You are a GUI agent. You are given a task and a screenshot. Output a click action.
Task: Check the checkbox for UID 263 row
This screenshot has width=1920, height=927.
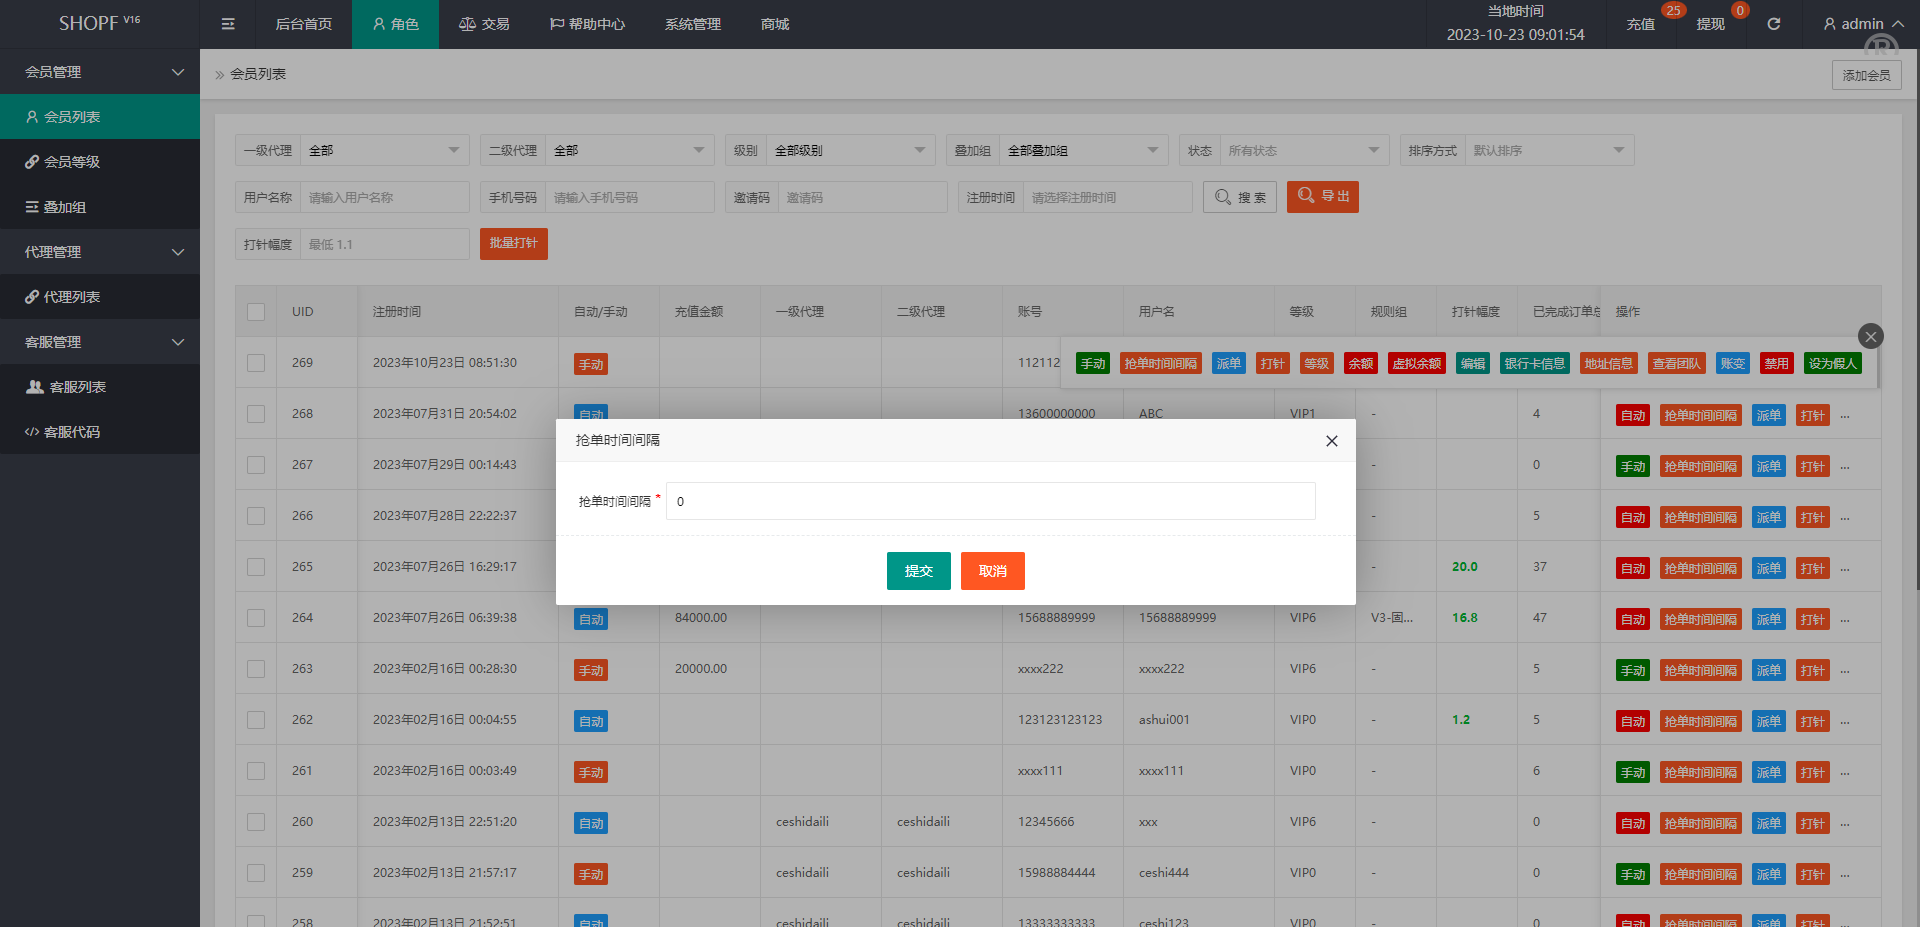pyautogui.click(x=256, y=669)
